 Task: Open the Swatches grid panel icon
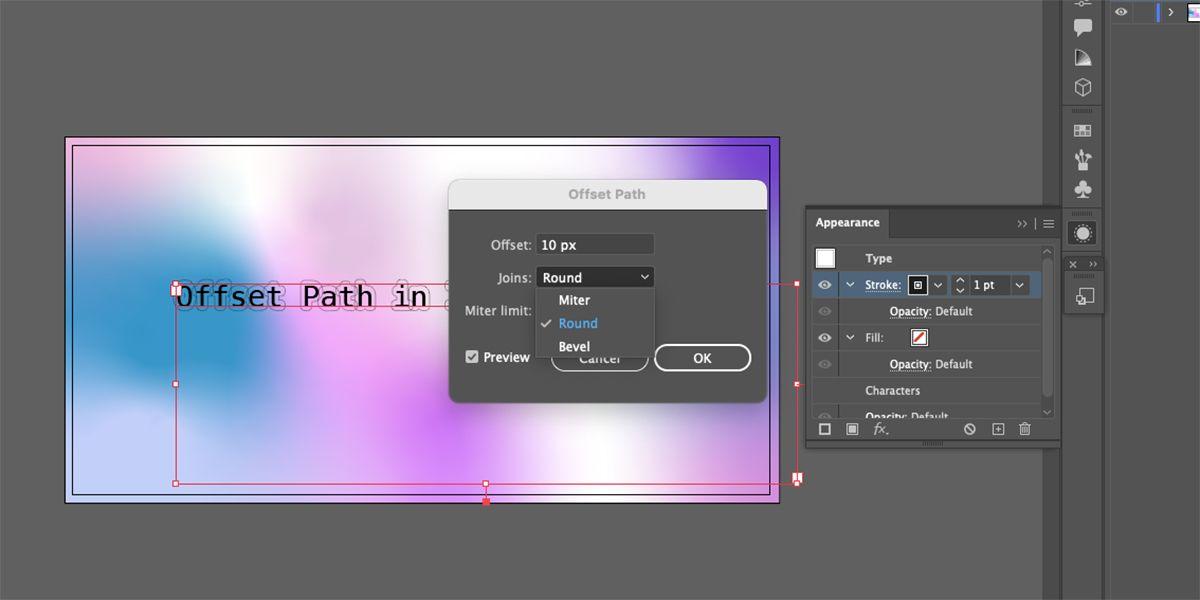pos(1082,131)
